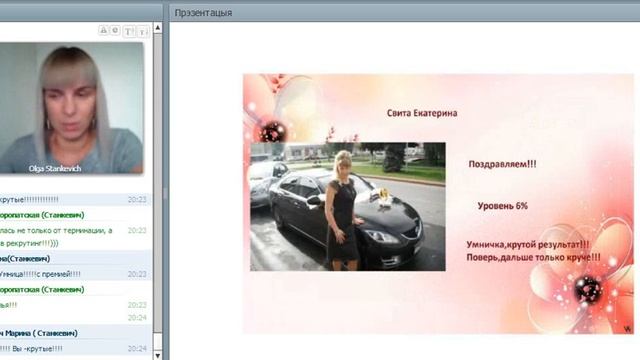Click the Olga Stankevich name label
Image resolution: width=640 pixels, height=360 pixels.
pos(55,169)
